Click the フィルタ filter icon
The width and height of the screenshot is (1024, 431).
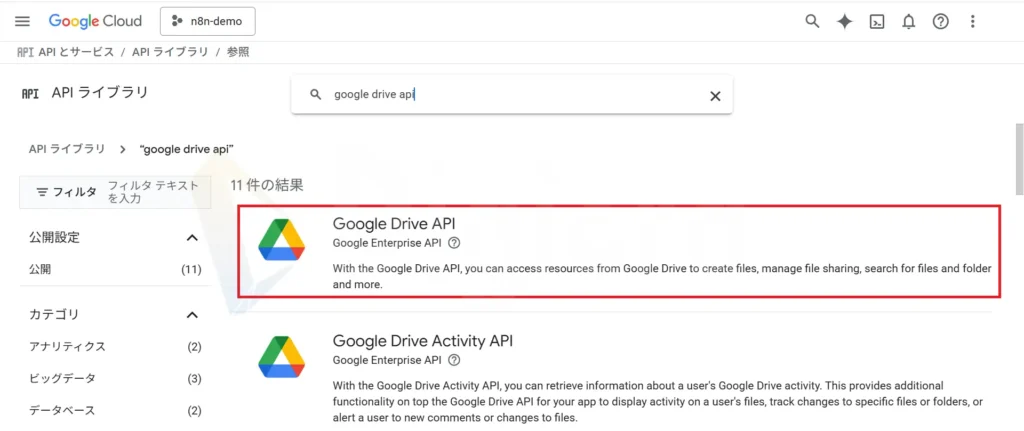point(42,192)
